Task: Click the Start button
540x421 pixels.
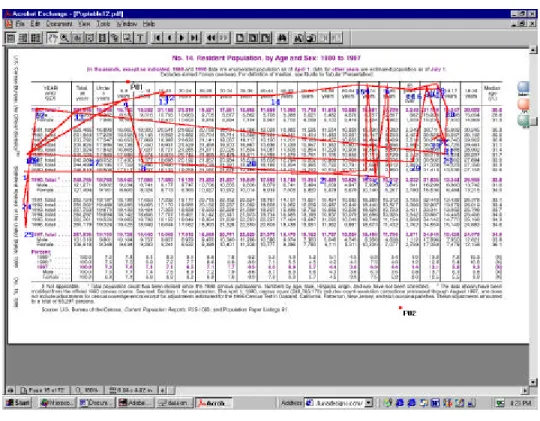Action: click(x=18, y=402)
